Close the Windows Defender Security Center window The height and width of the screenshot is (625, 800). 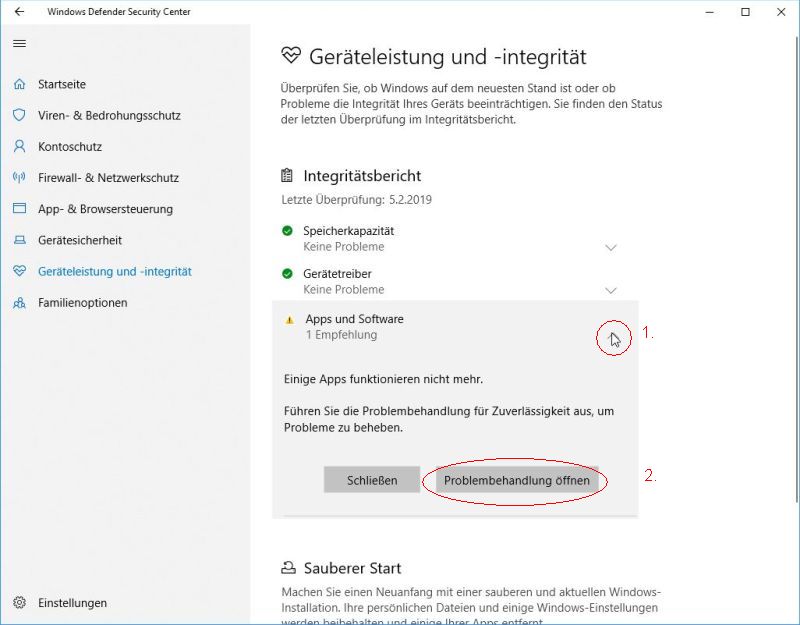[781, 12]
